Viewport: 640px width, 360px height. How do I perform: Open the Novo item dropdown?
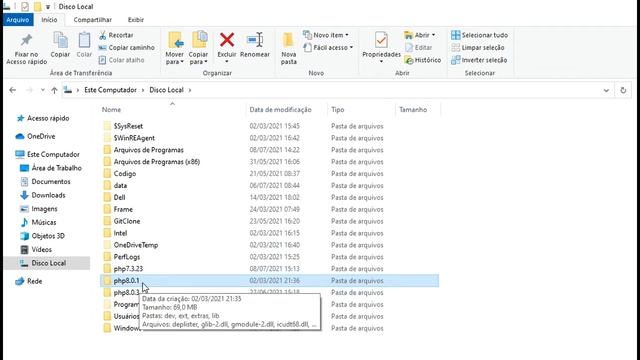(326, 35)
